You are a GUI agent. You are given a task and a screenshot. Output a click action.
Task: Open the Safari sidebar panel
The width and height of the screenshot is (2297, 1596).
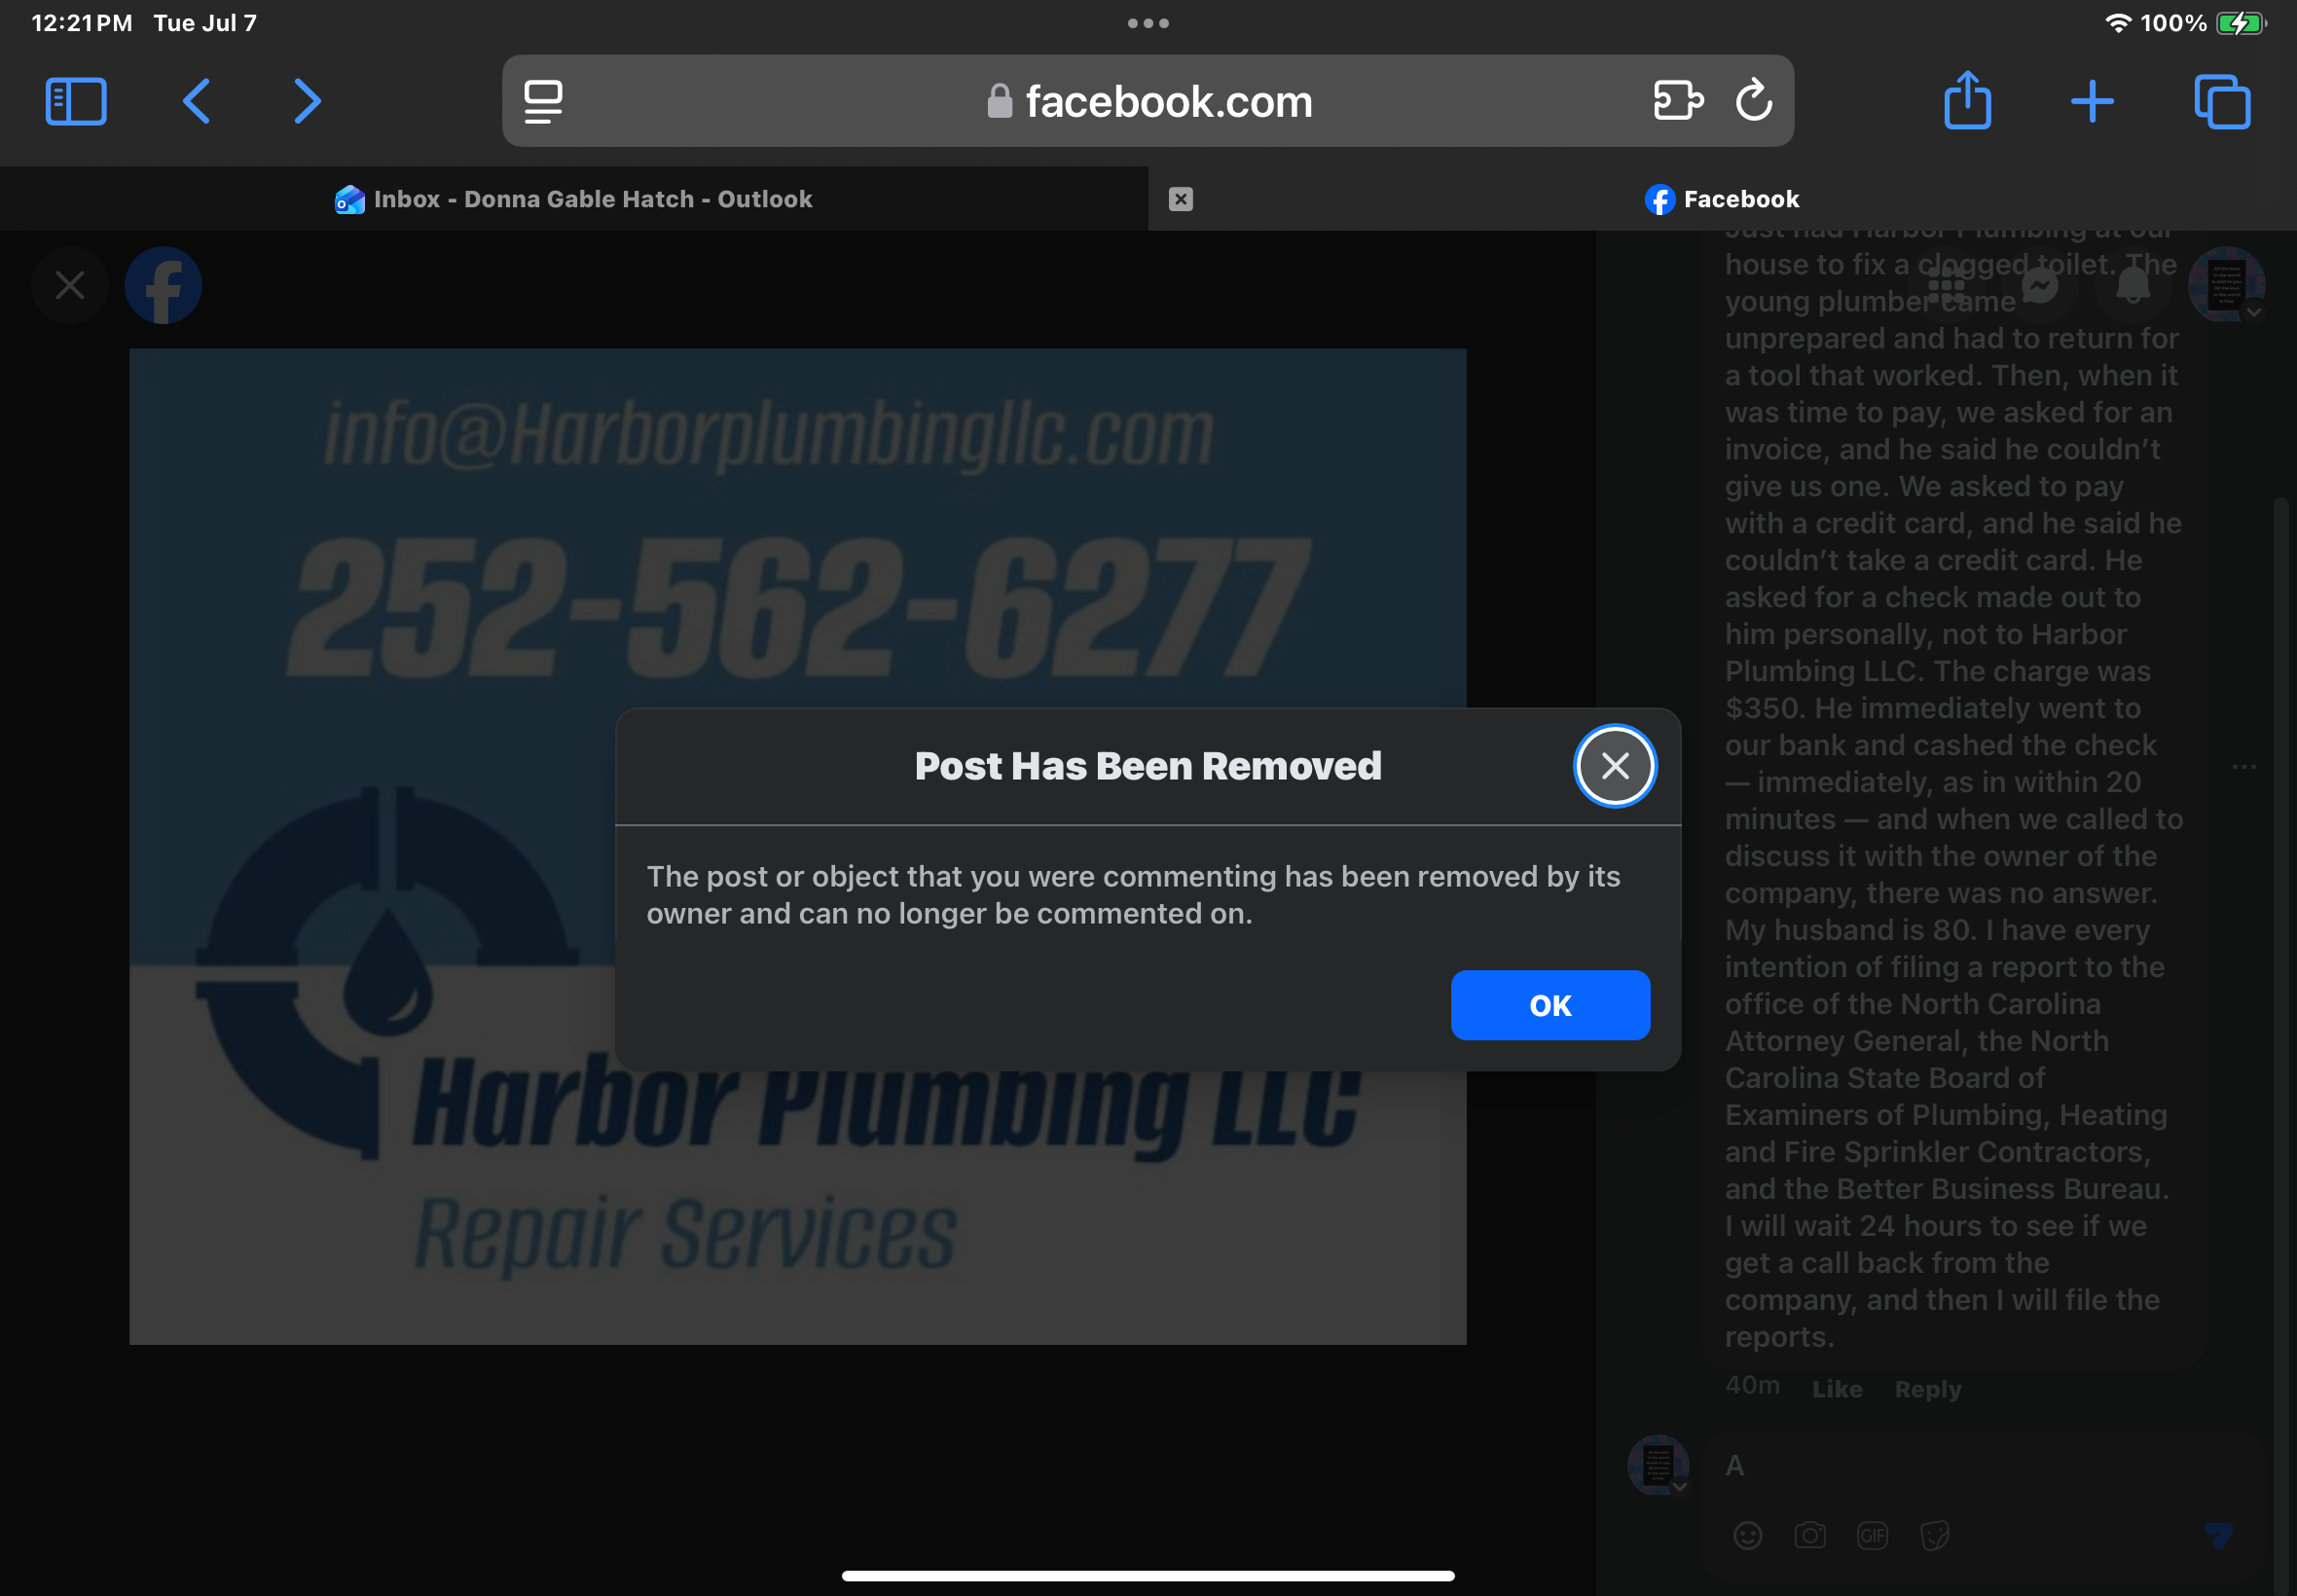coord(76,102)
